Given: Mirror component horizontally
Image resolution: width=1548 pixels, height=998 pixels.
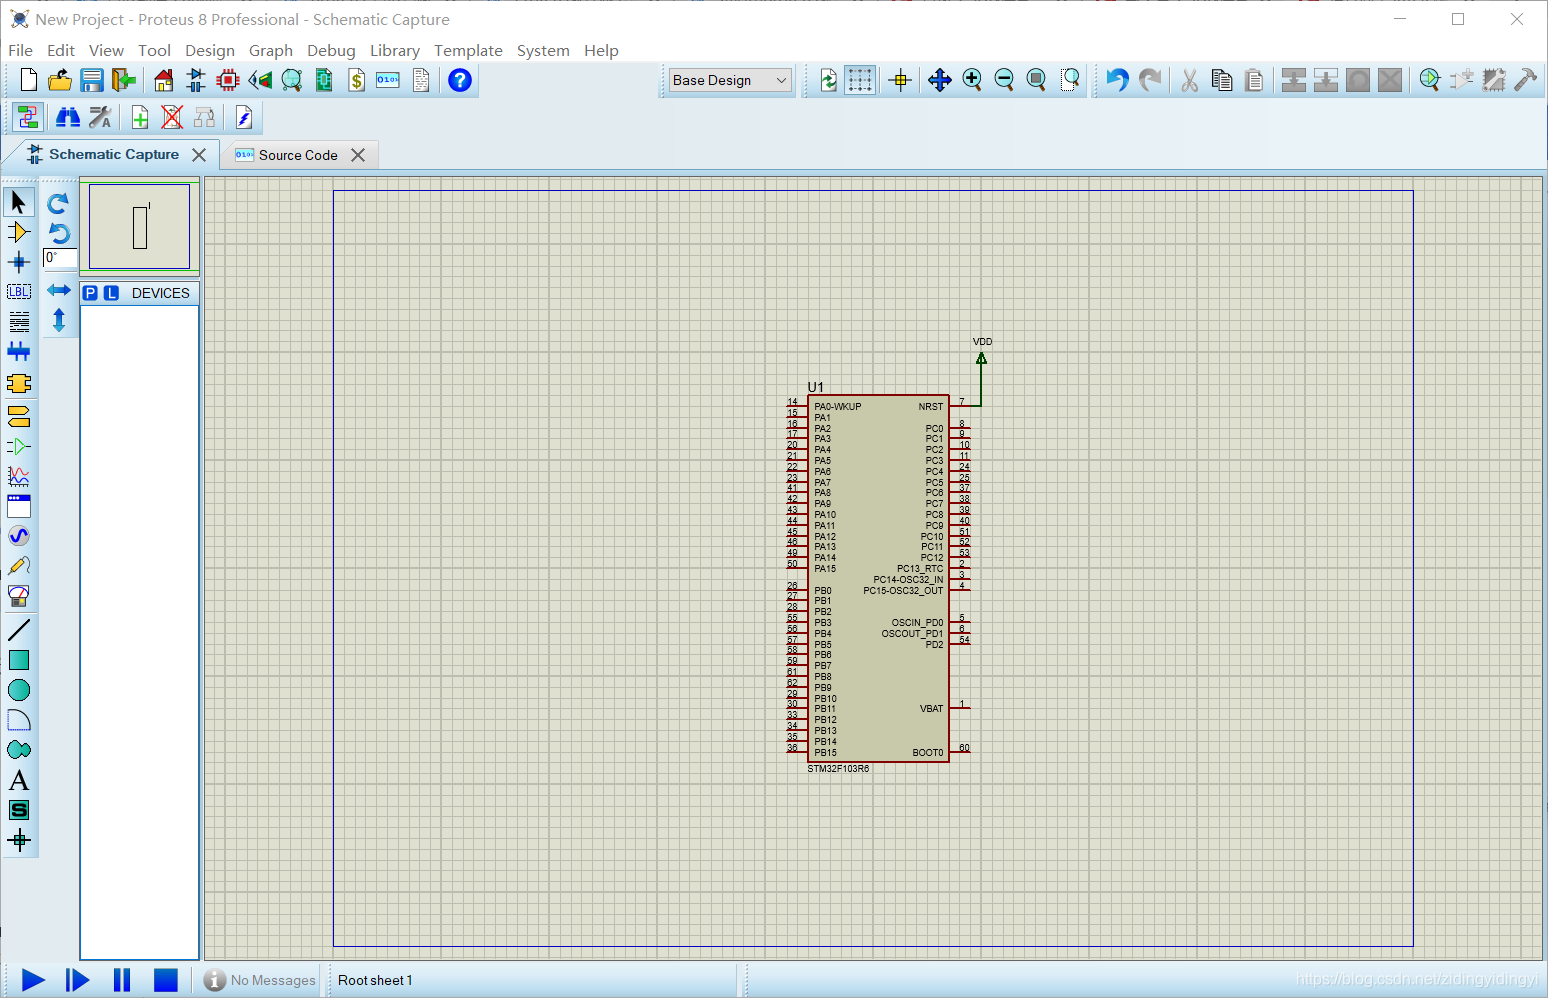Looking at the screenshot, I should pos(59,290).
